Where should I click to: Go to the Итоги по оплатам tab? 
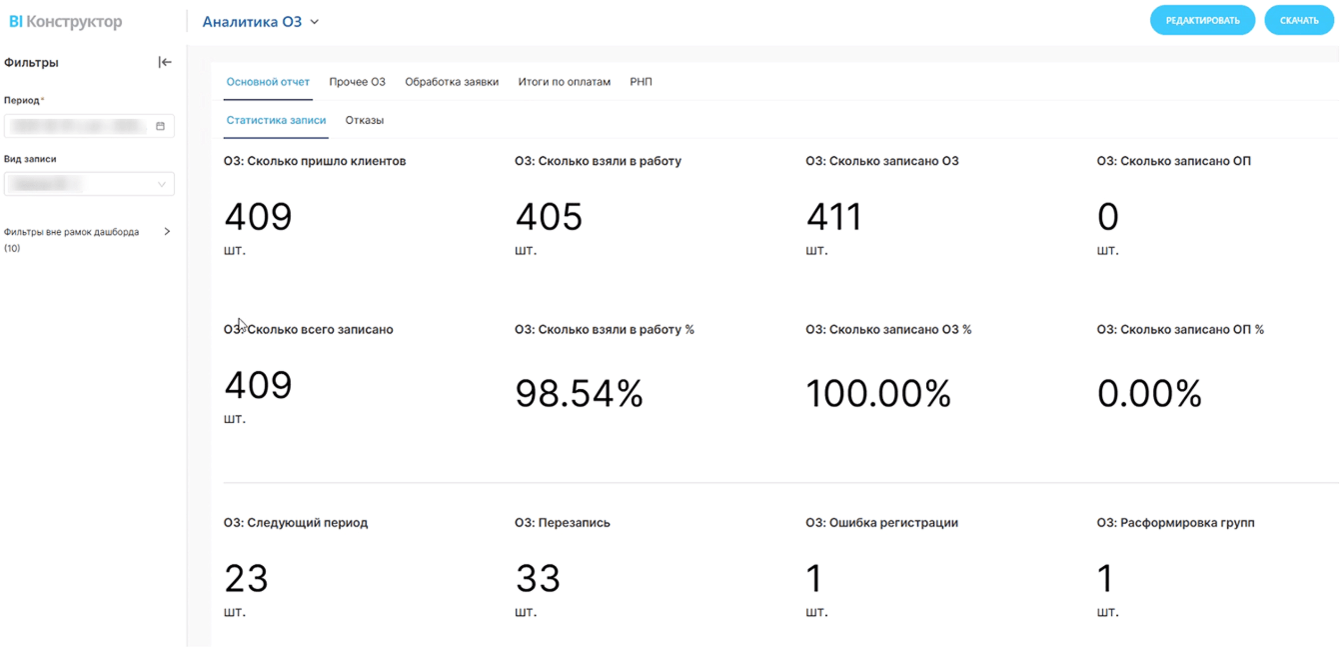(x=564, y=82)
